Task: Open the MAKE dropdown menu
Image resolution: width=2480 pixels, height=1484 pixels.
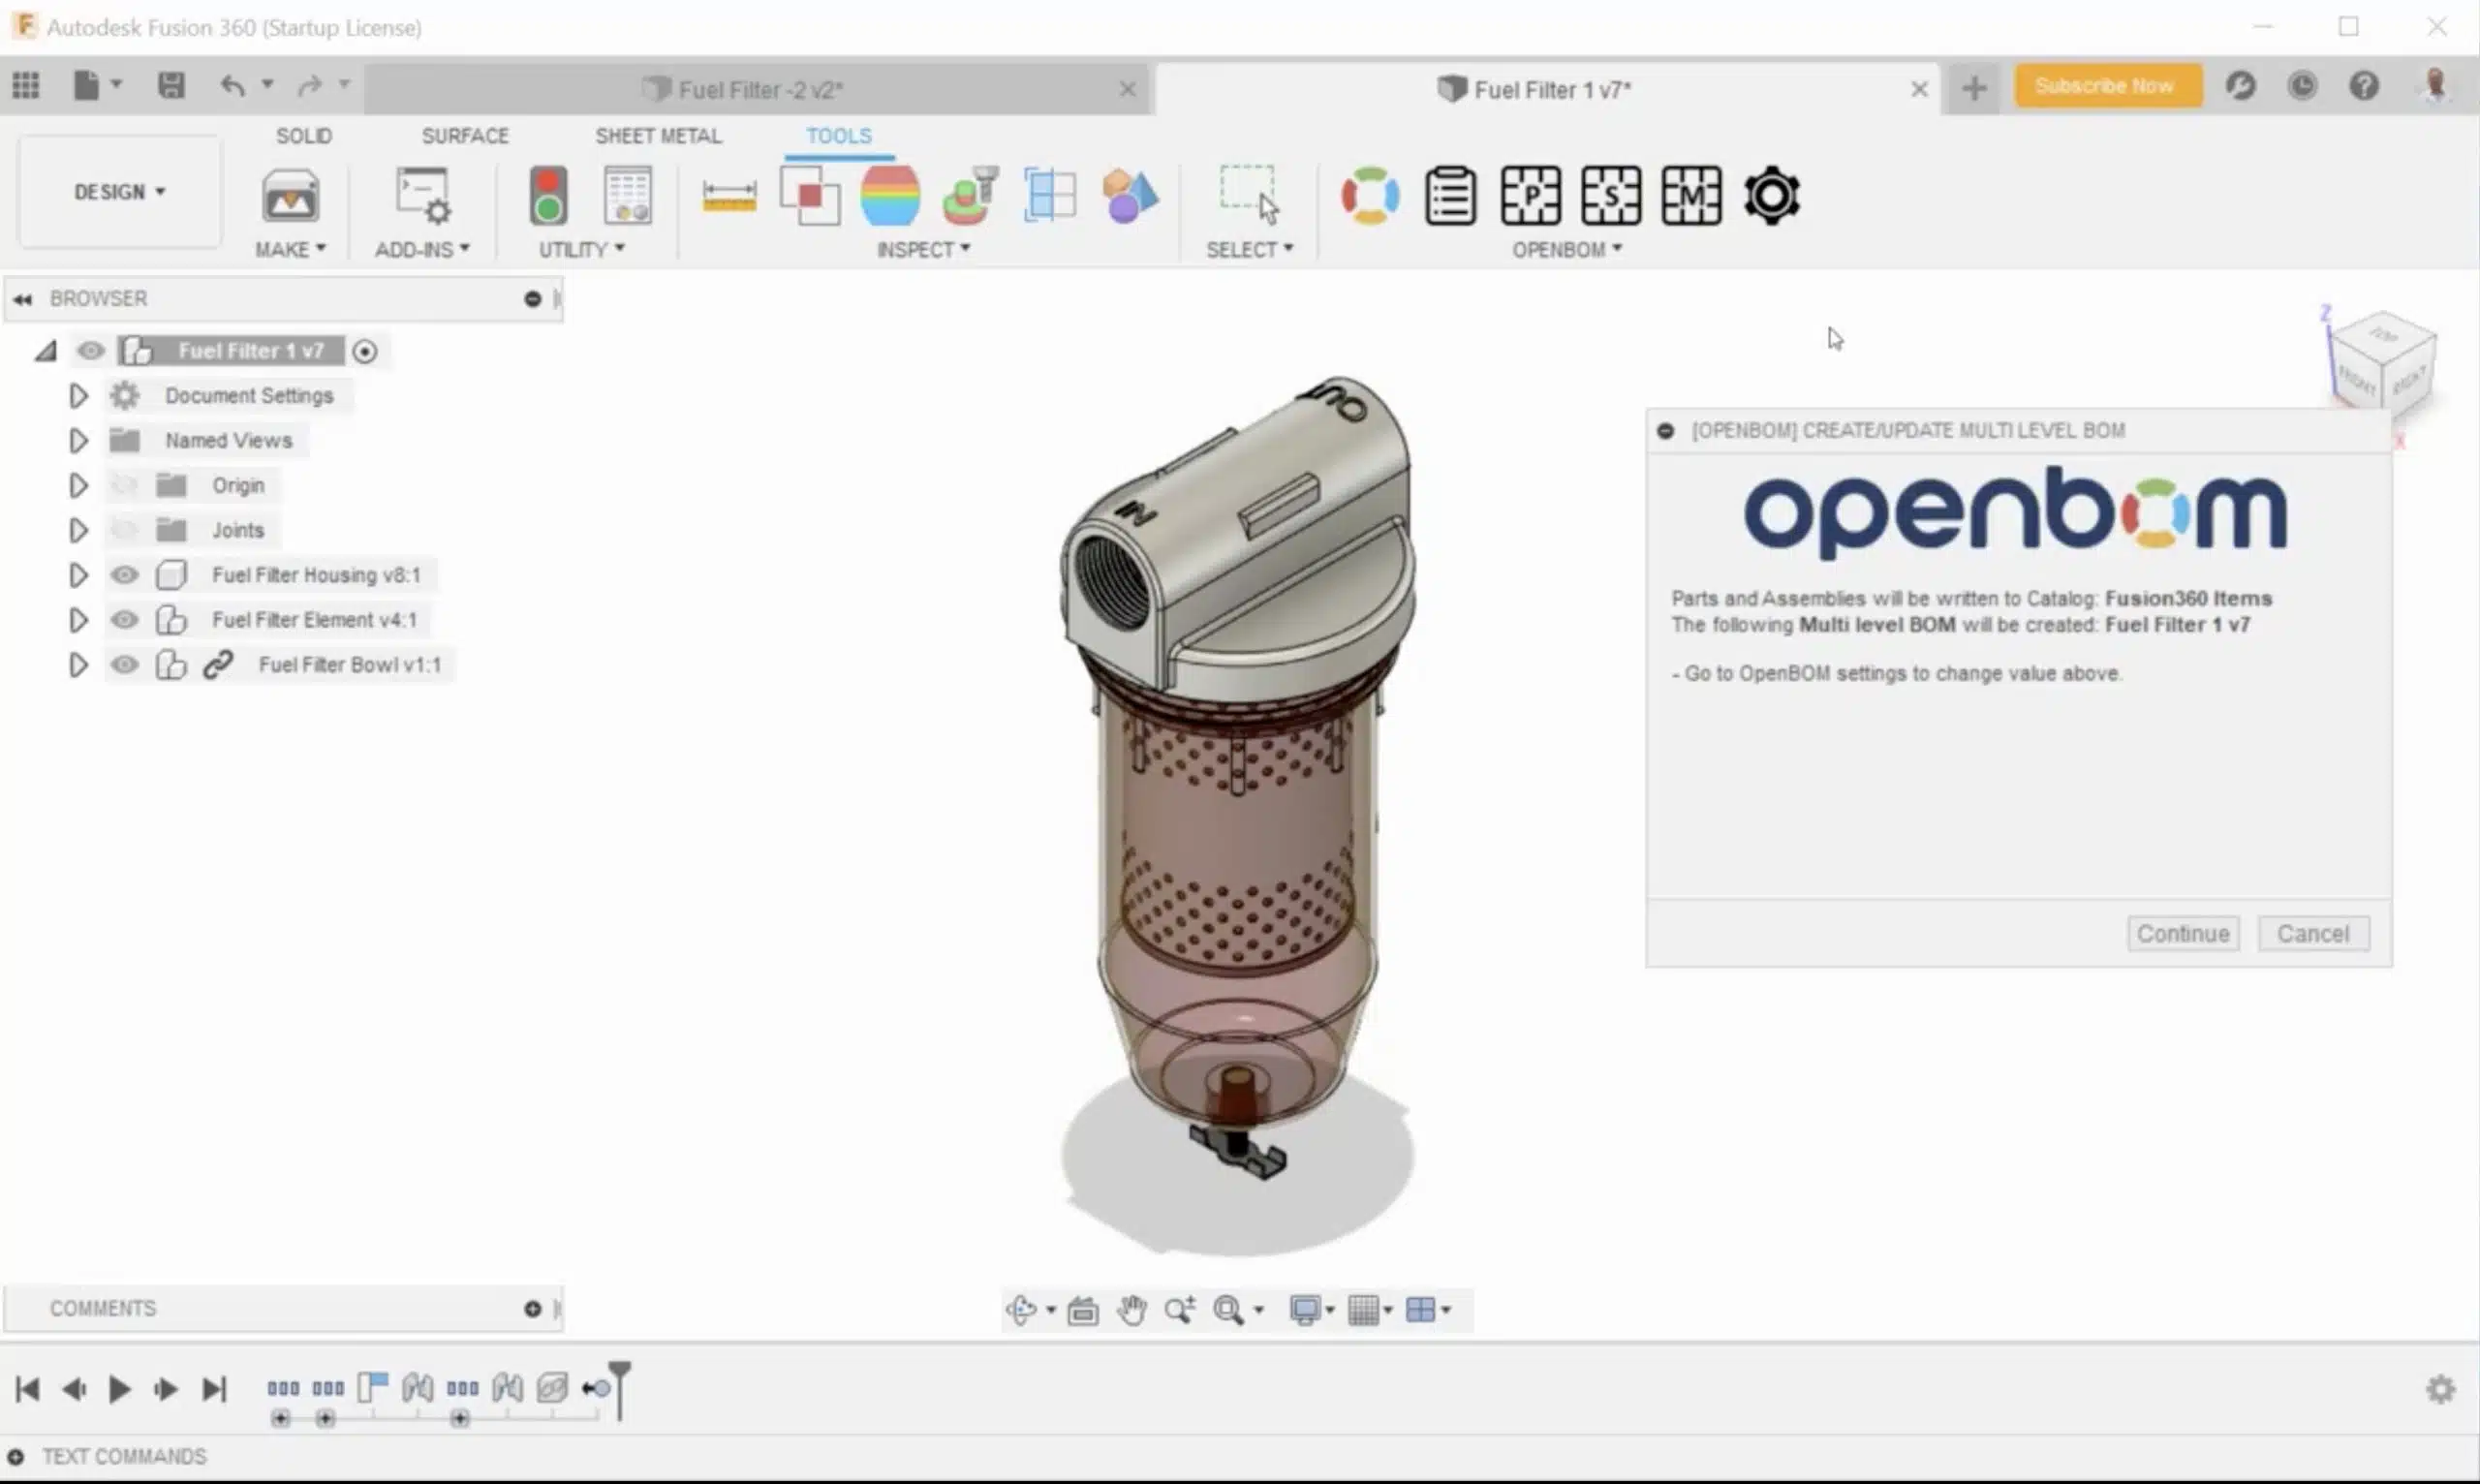Action: tap(290, 249)
